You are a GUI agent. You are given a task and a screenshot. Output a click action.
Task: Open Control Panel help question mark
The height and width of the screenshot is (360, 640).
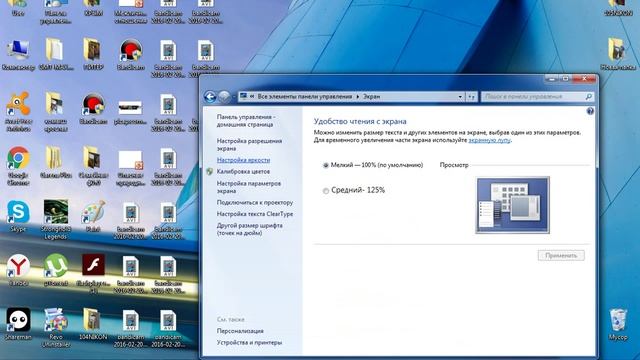point(590,111)
